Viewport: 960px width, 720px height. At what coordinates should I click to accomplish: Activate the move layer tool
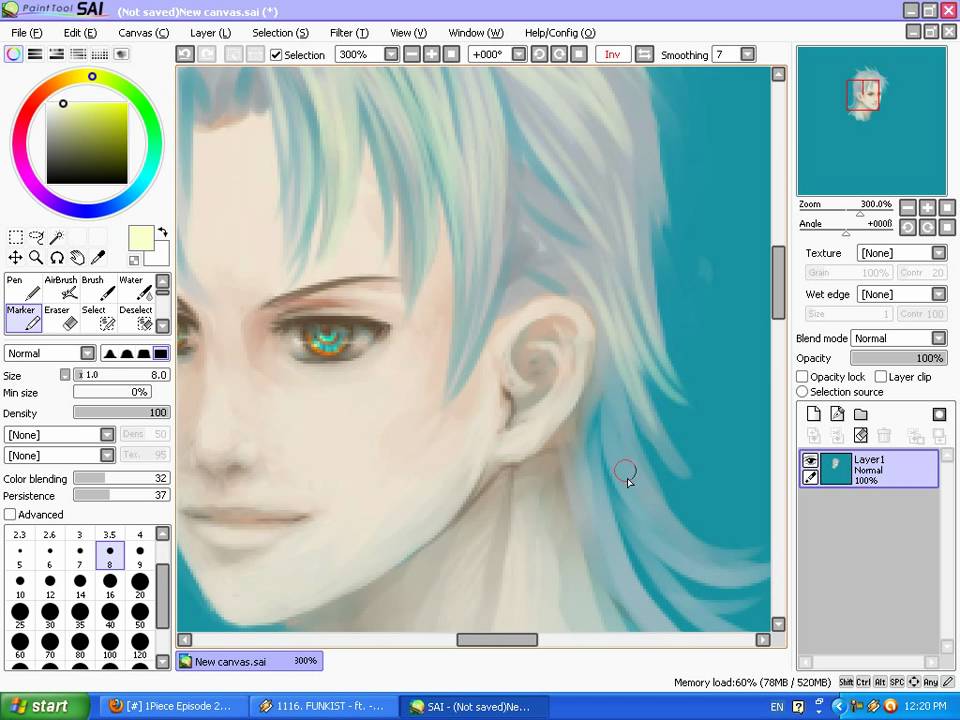(x=16, y=258)
